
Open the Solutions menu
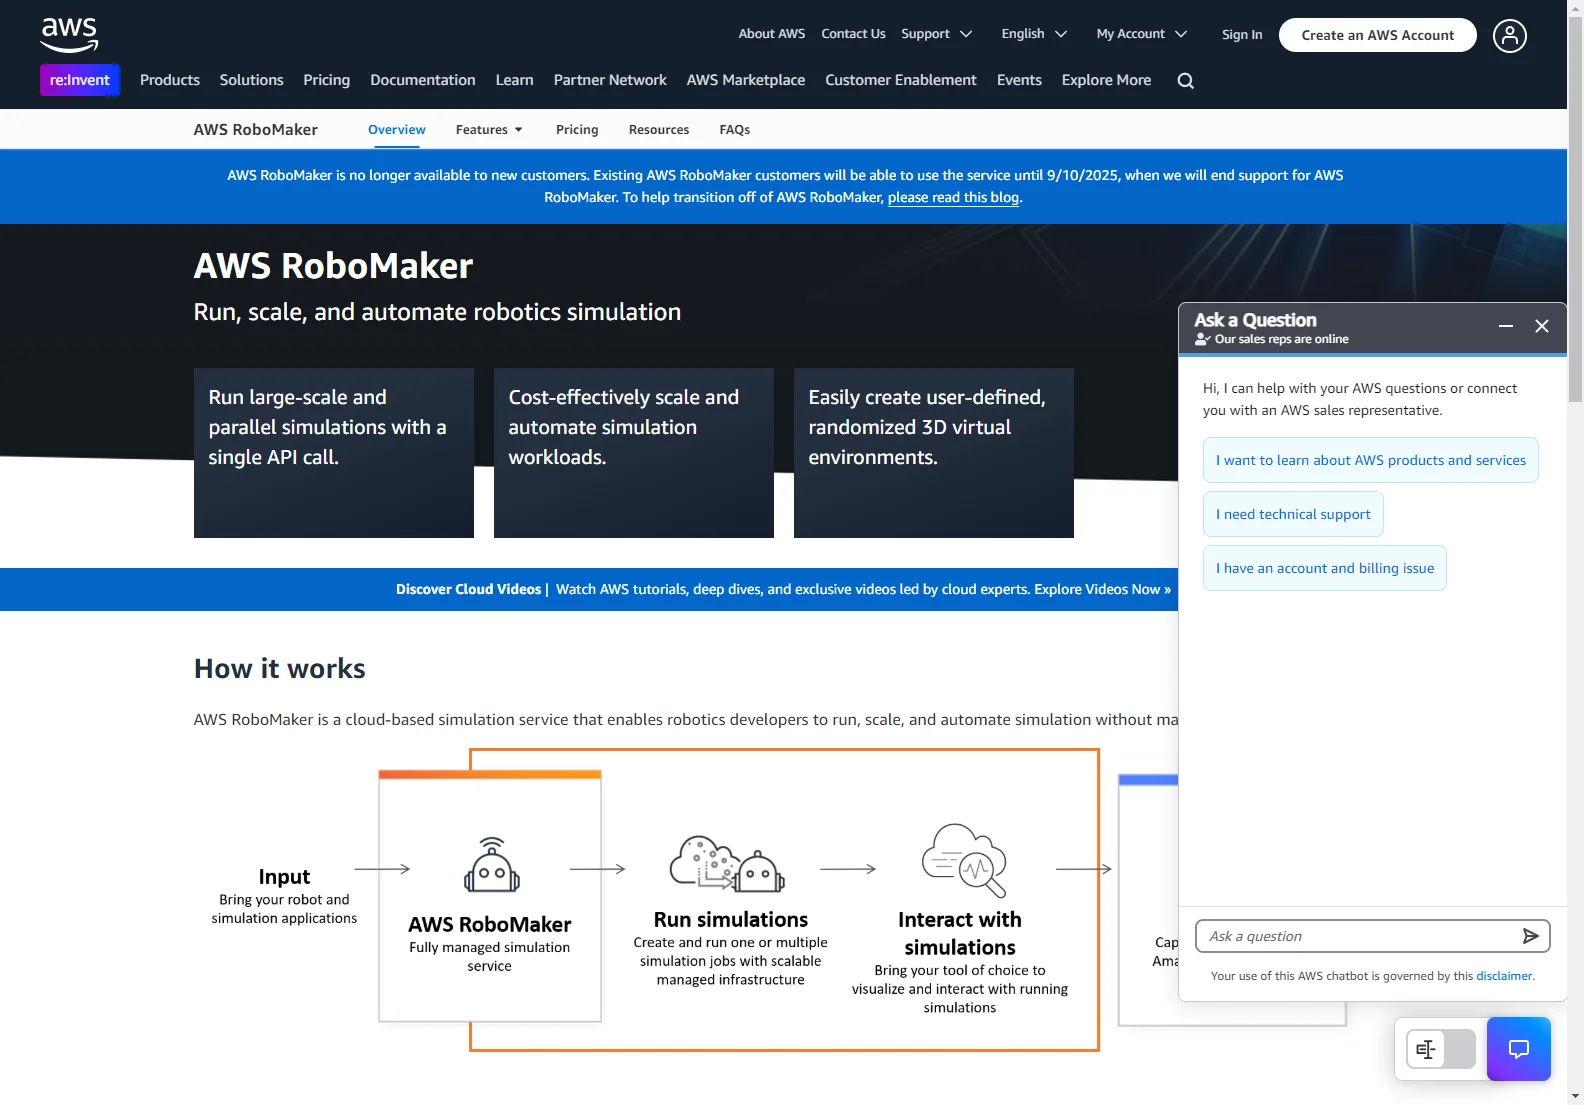pos(252,80)
